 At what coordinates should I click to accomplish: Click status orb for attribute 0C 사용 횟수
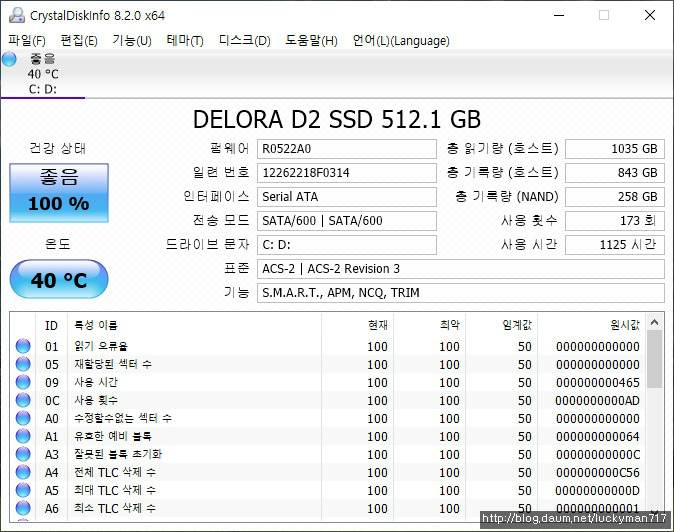[23, 401]
